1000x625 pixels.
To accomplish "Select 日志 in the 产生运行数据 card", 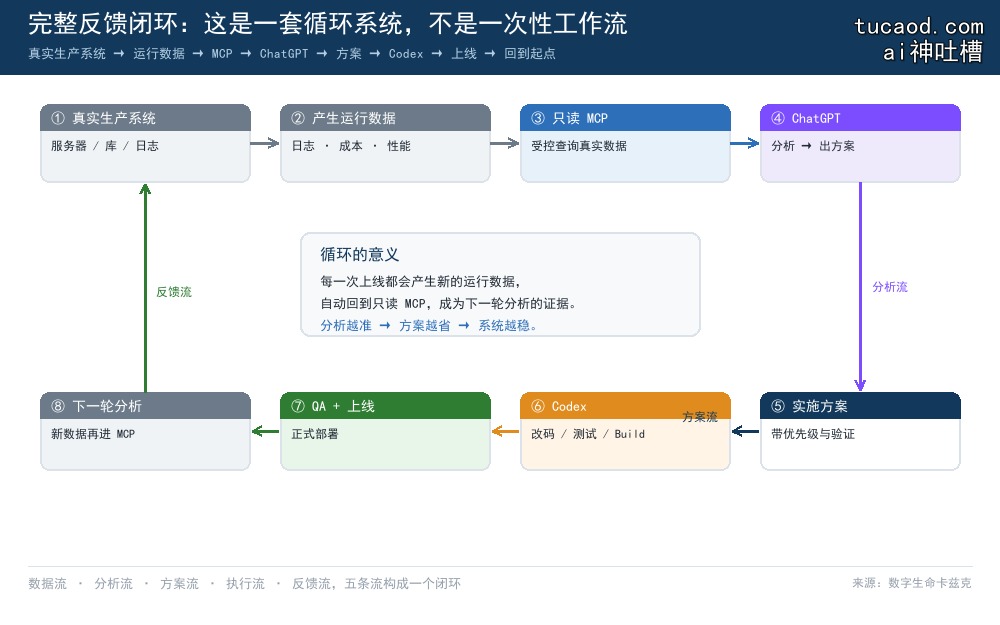I will click(x=303, y=146).
